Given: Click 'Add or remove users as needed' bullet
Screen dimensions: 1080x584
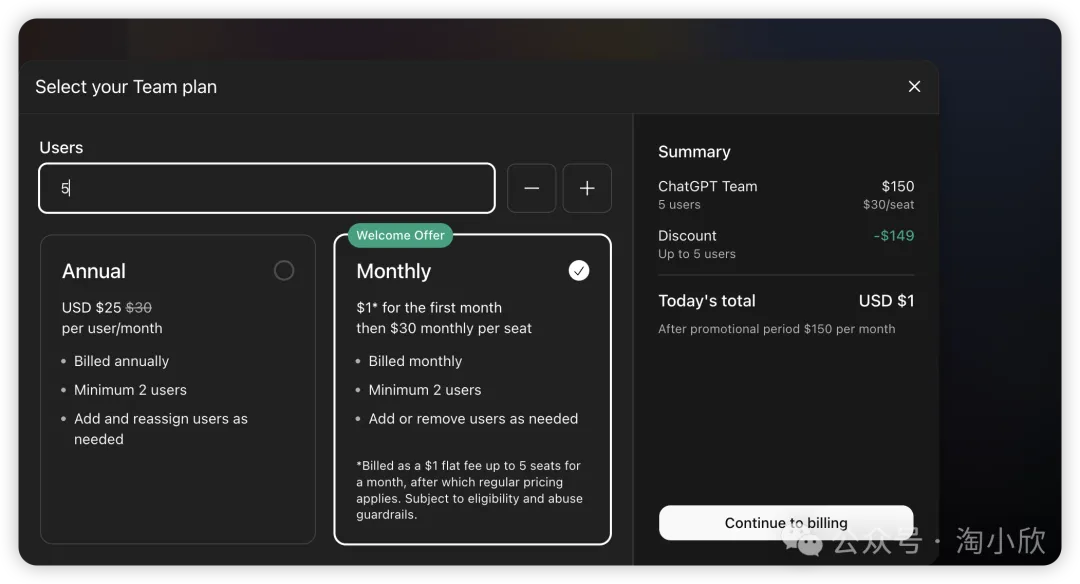Looking at the screenshot, I should pos(473,418).
